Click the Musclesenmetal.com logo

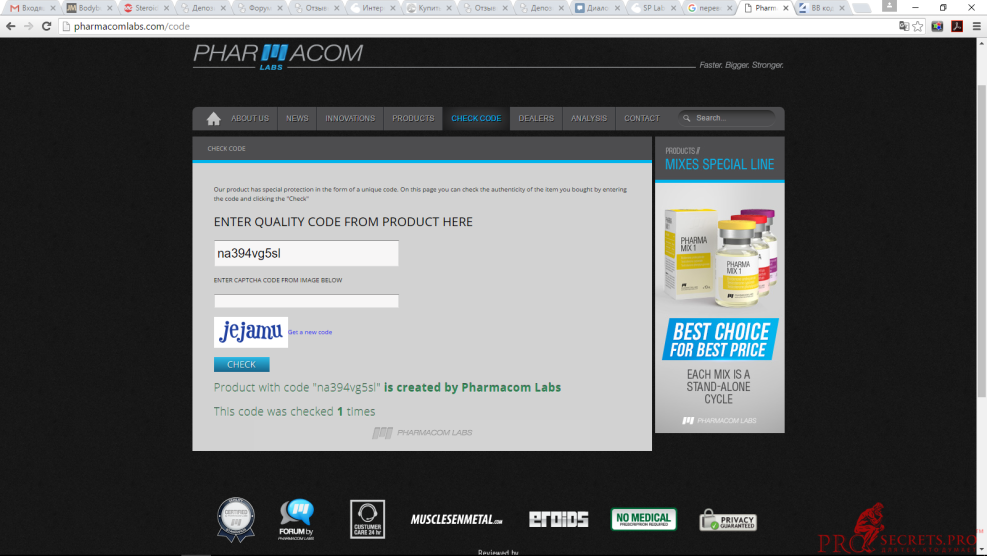pos(456,519)
